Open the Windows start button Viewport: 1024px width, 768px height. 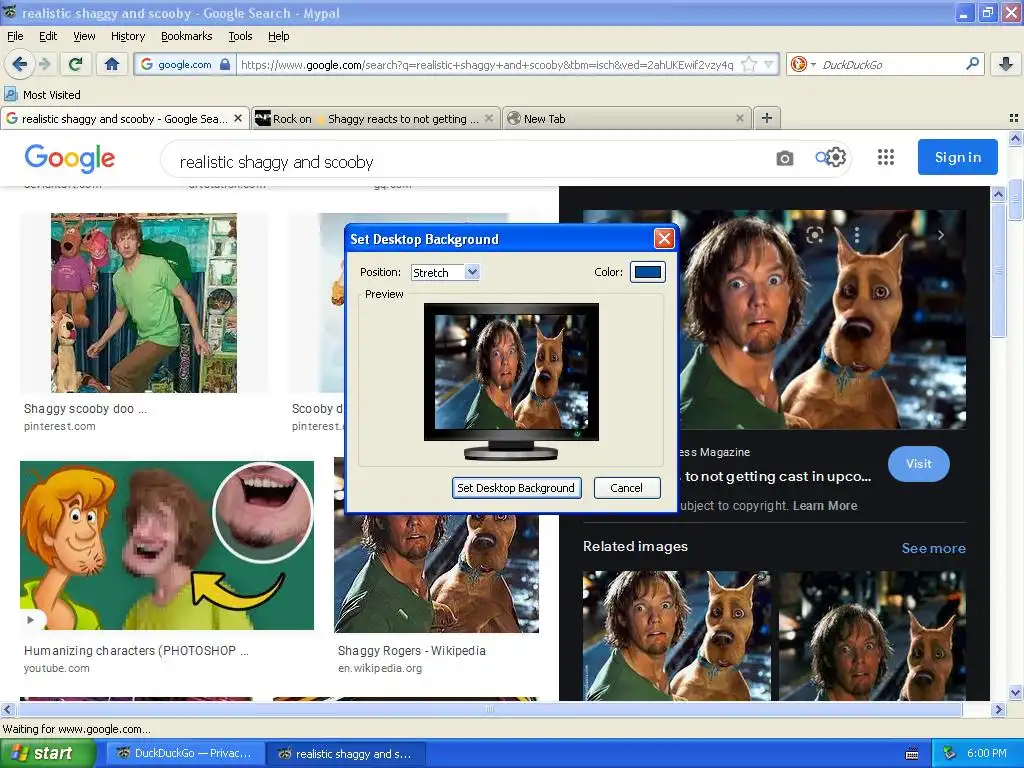point(47,753)
